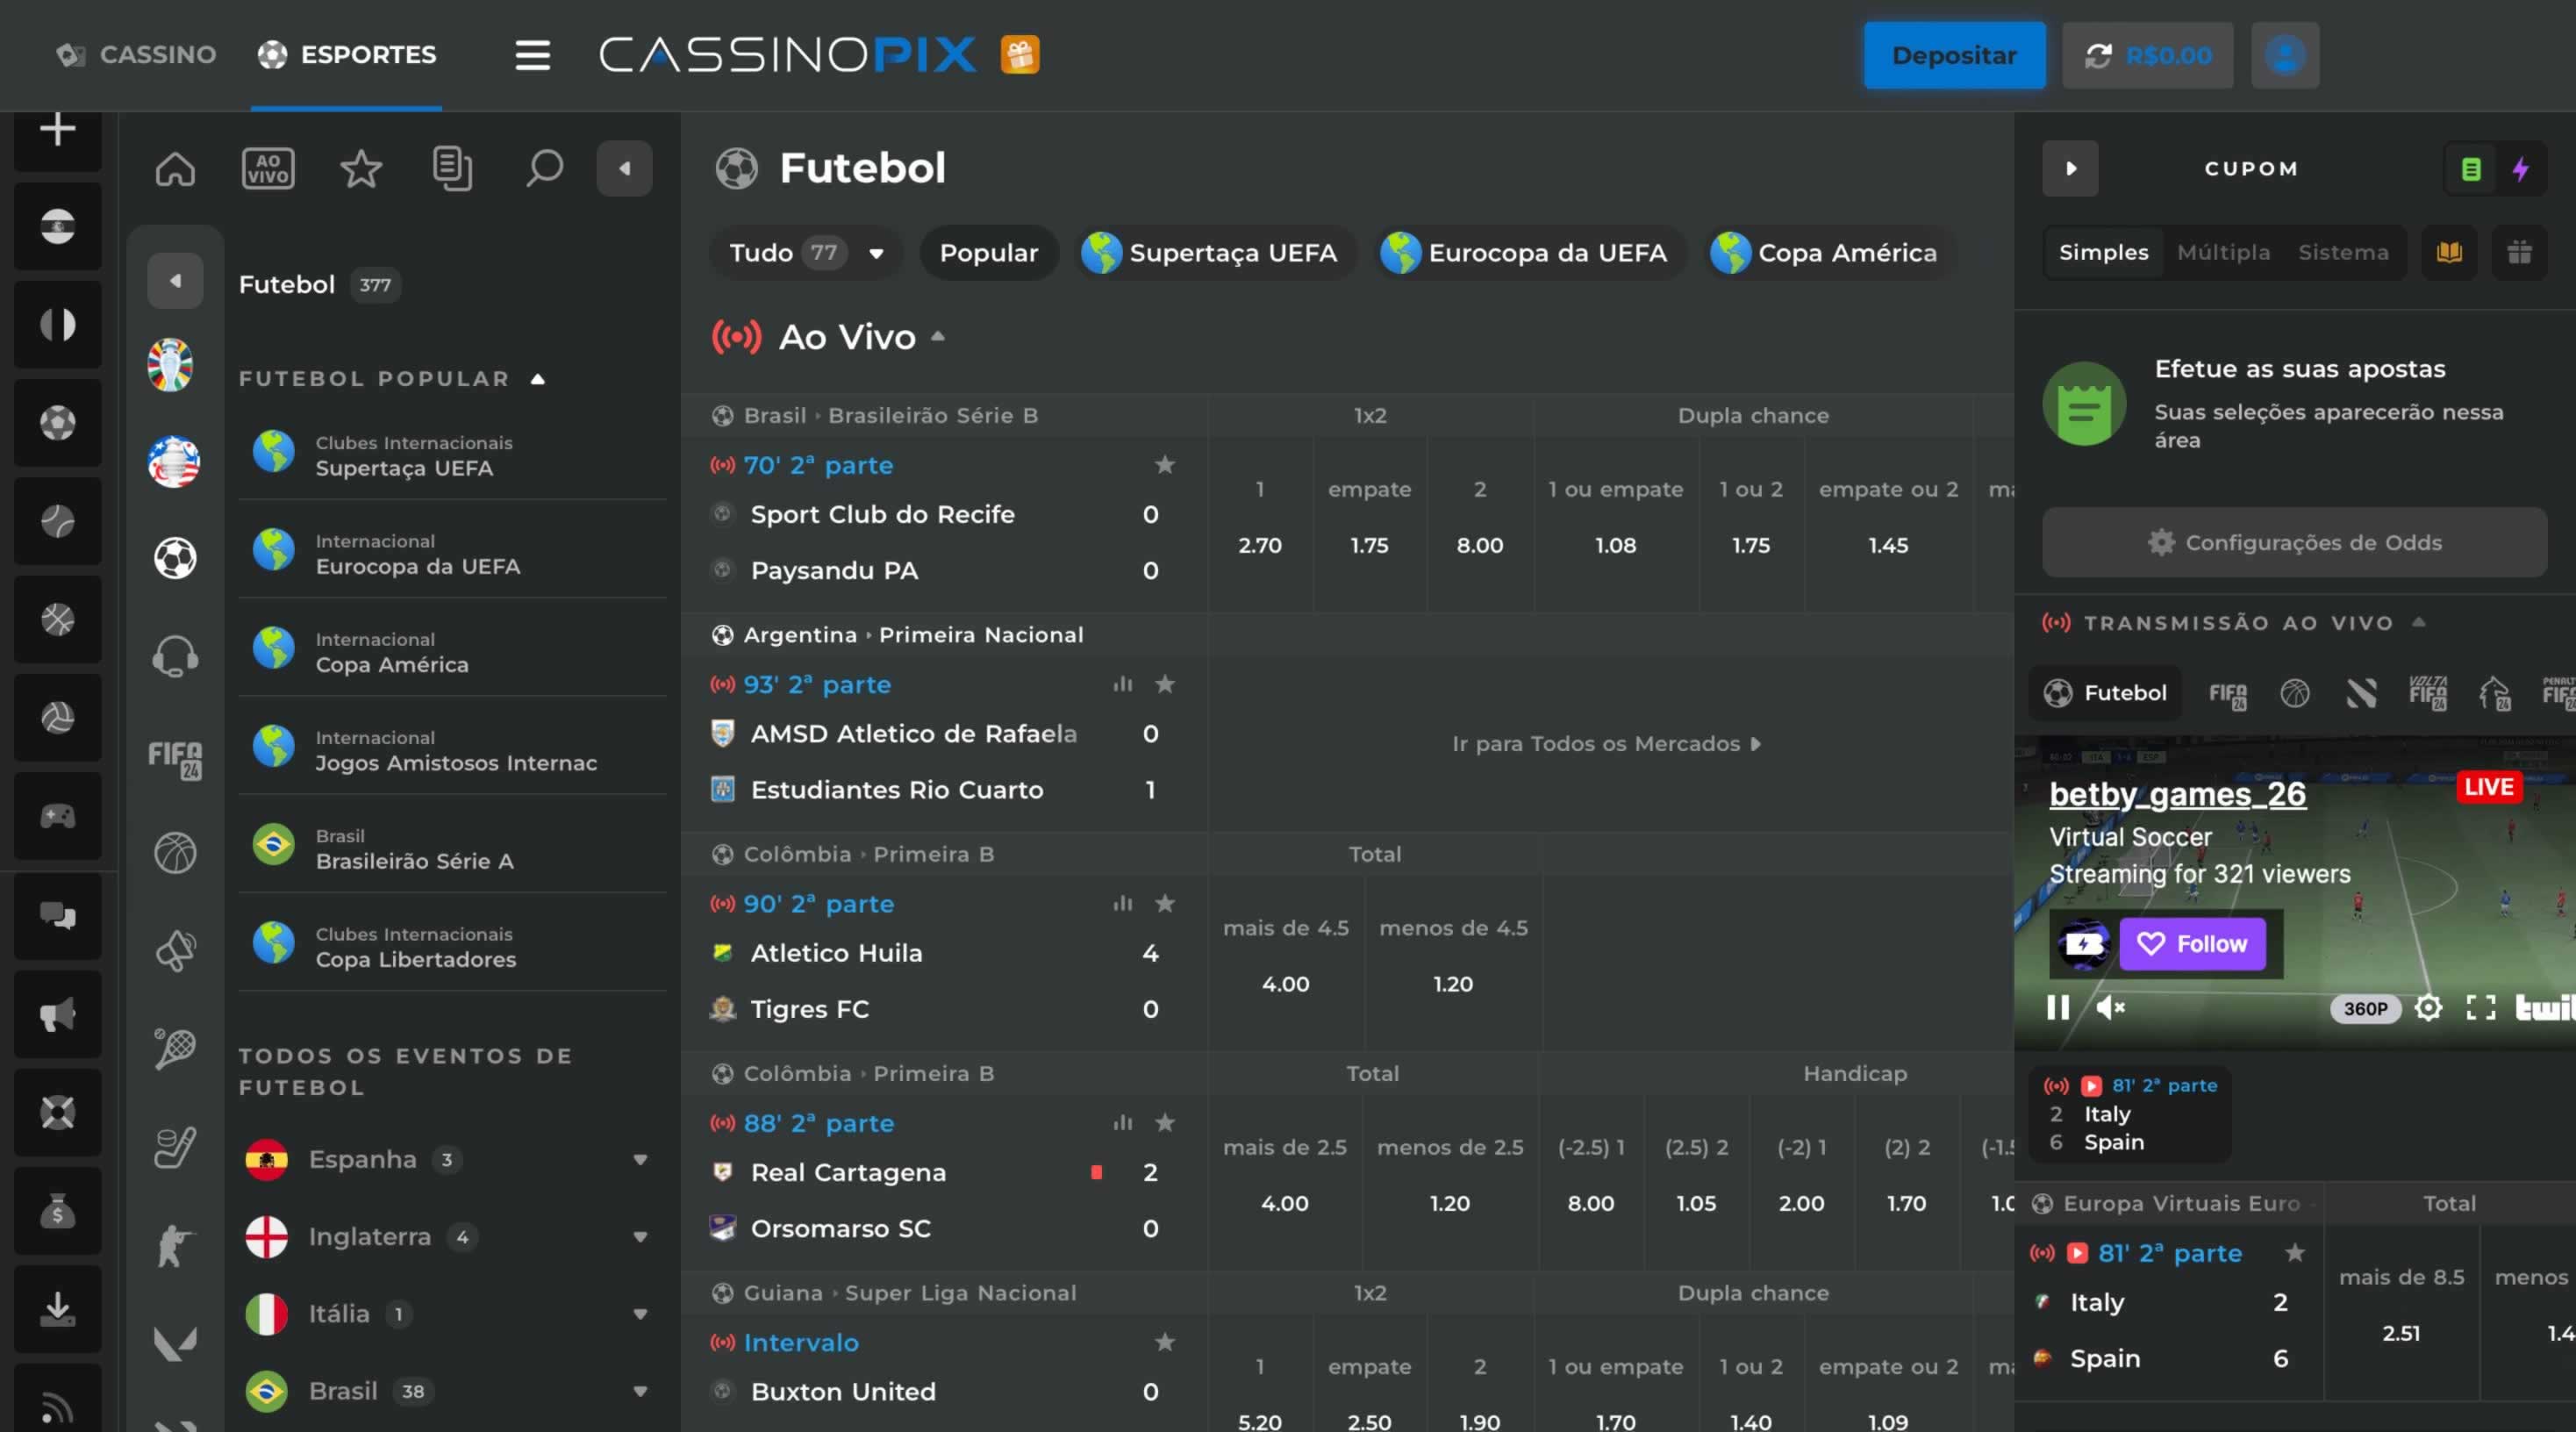Click the plus icon in the far-left sidebar
Viewport: 2576px width, 1432px height.
(x=58, y=129)
